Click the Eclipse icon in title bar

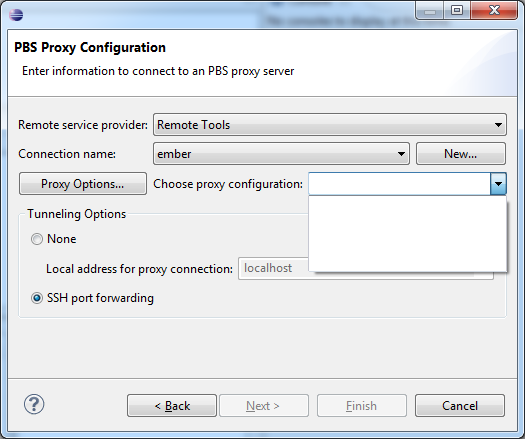pos(16,15)
